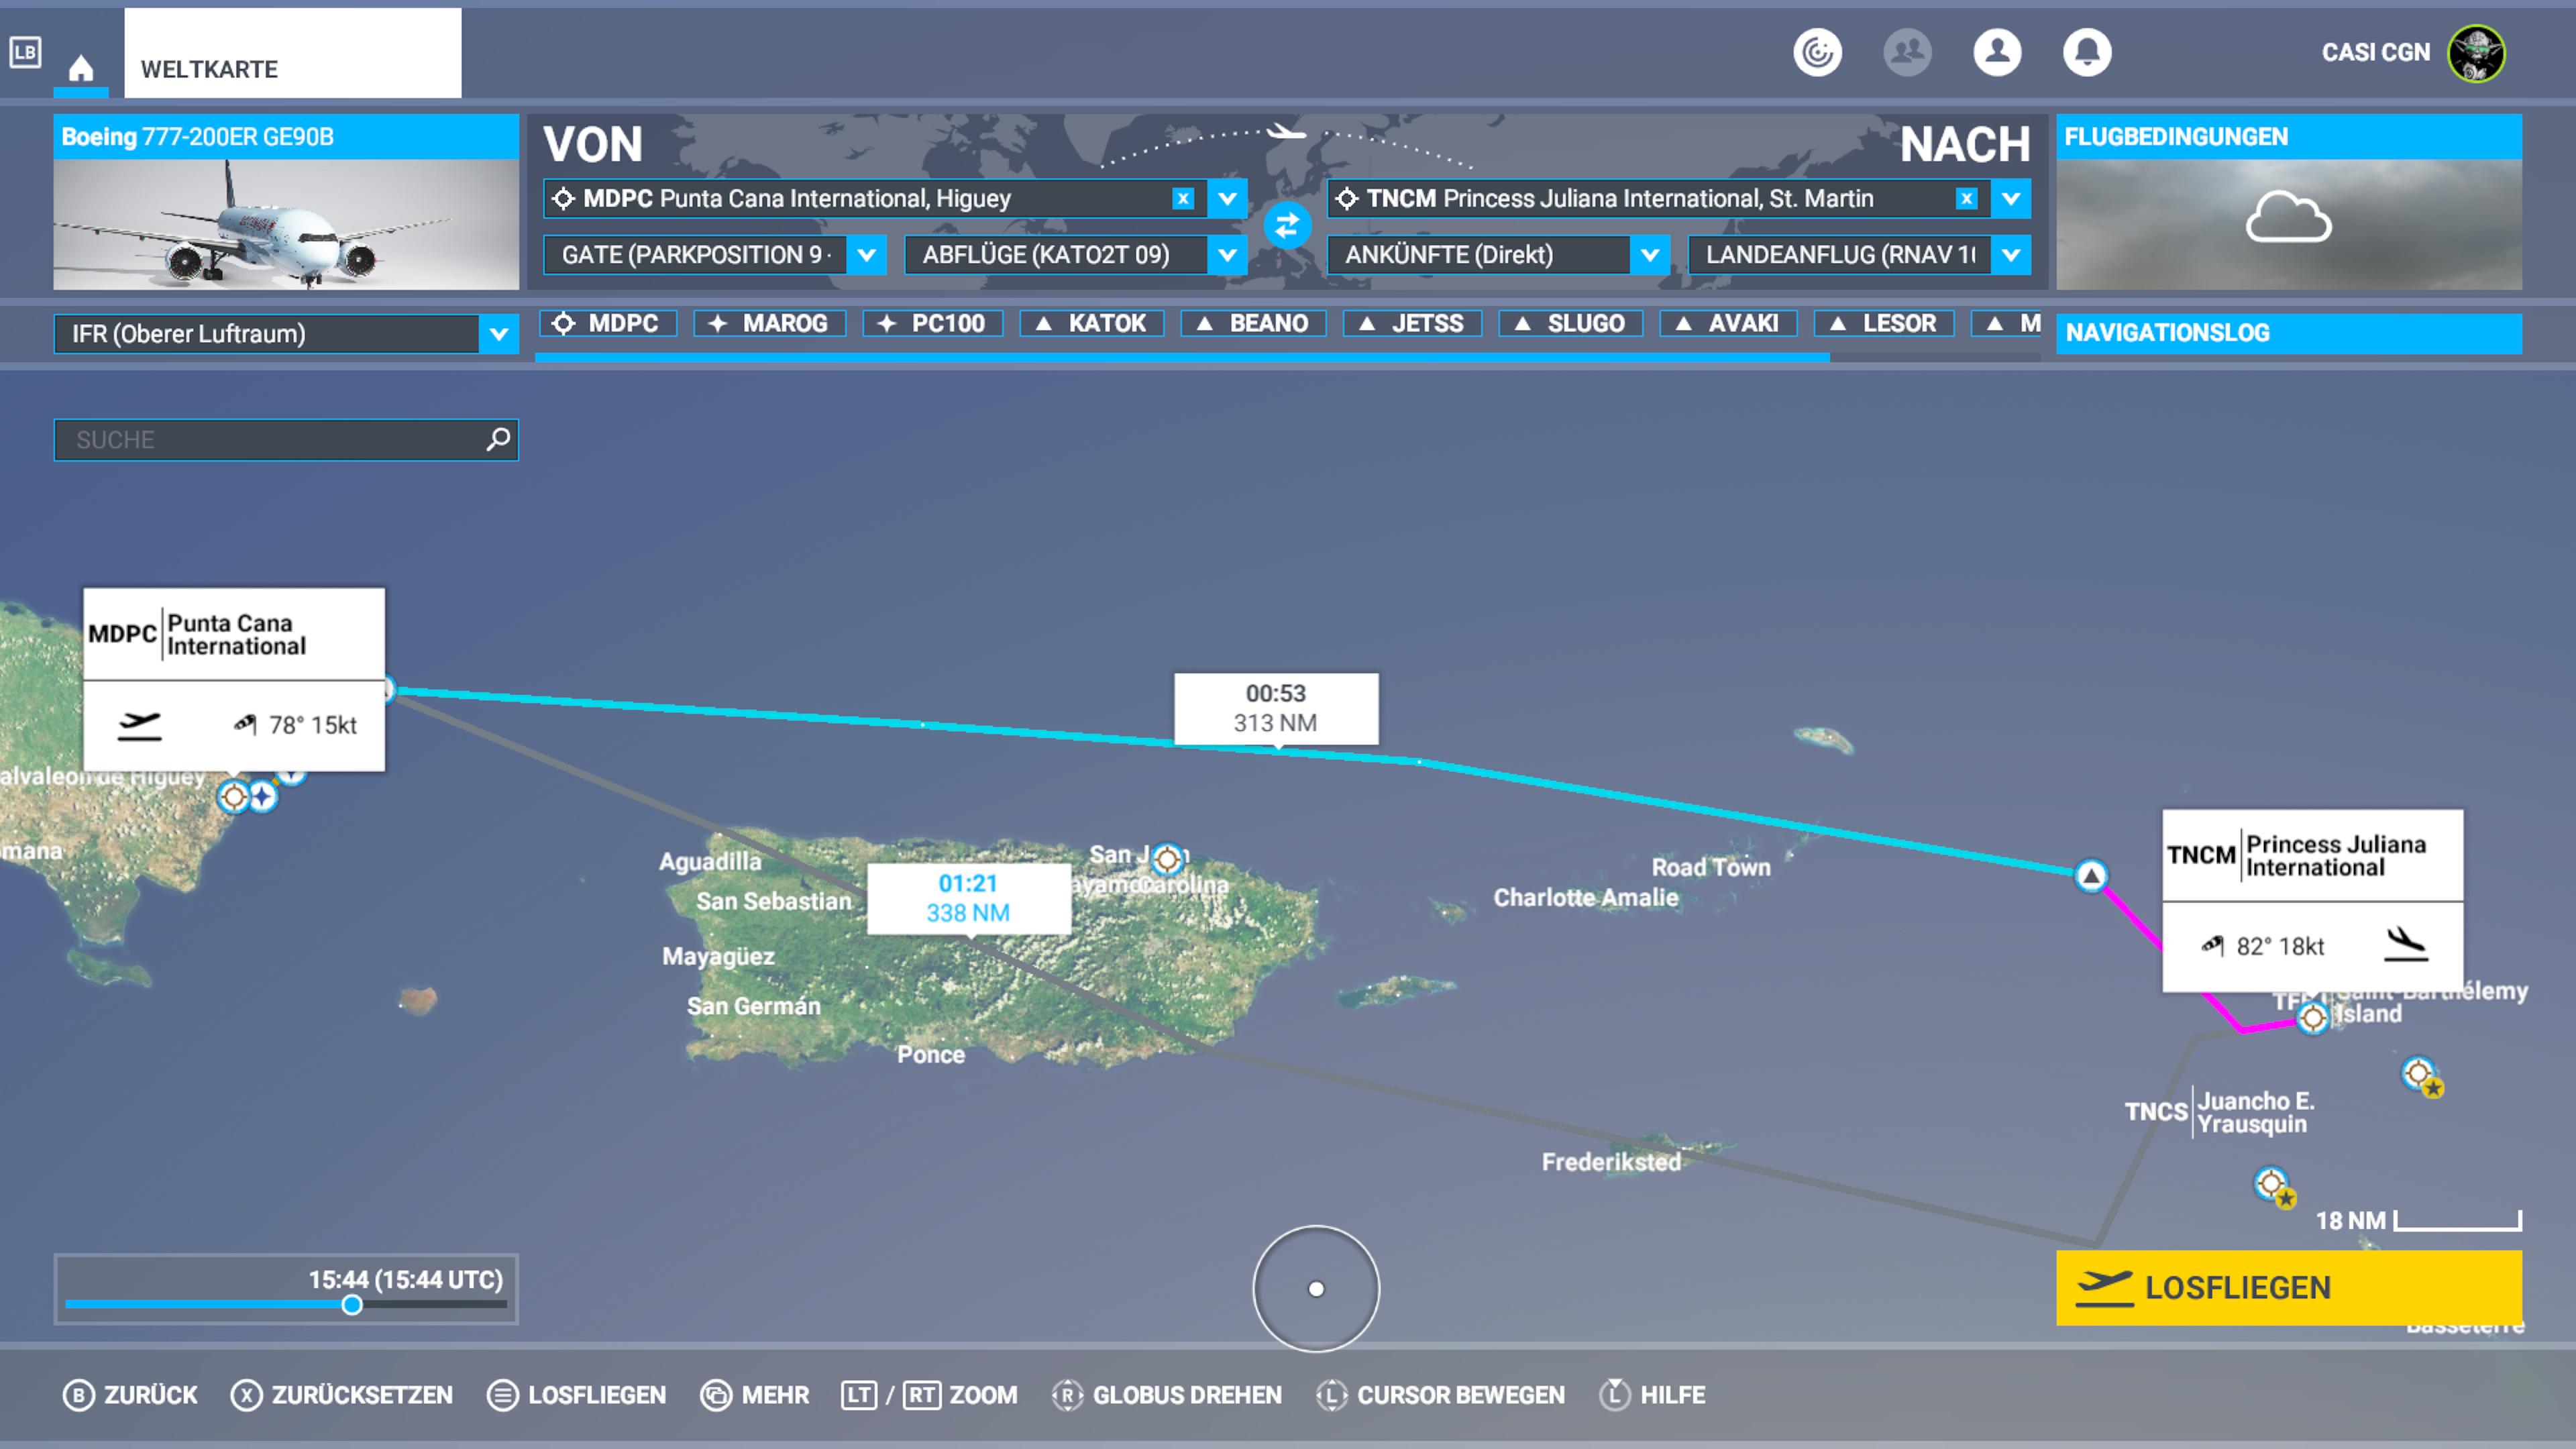The width and height of the screenshot is (2576, 1449).
Task: Open the LB menu indicator icon
Action: click(25, 52)
